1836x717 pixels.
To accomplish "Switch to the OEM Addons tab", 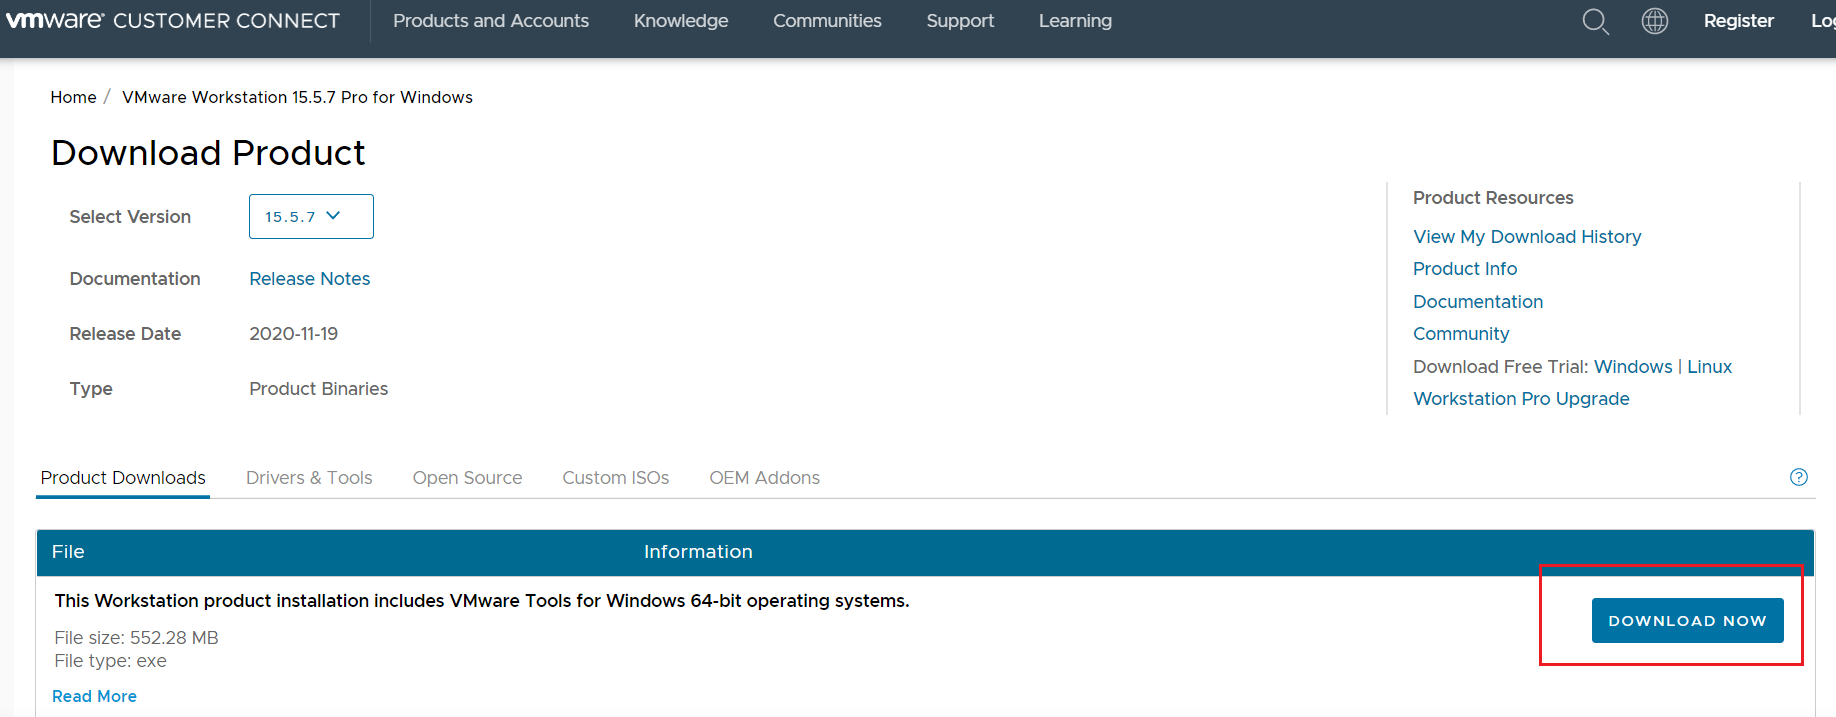I will [x=765, y=478].
